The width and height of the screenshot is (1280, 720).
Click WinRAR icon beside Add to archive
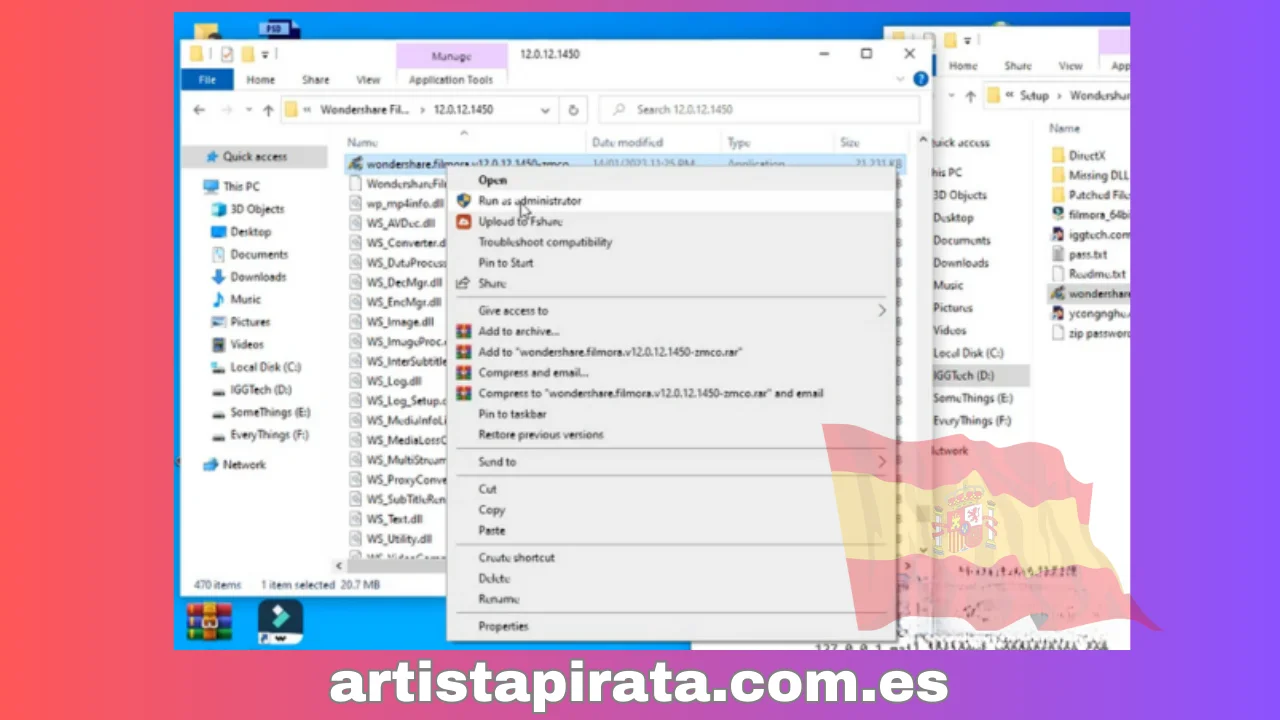click(463, 331)
